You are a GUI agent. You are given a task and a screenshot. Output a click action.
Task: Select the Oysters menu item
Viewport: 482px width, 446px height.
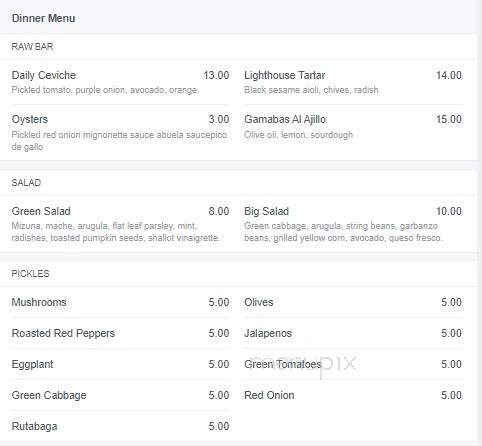coord(30,119)
